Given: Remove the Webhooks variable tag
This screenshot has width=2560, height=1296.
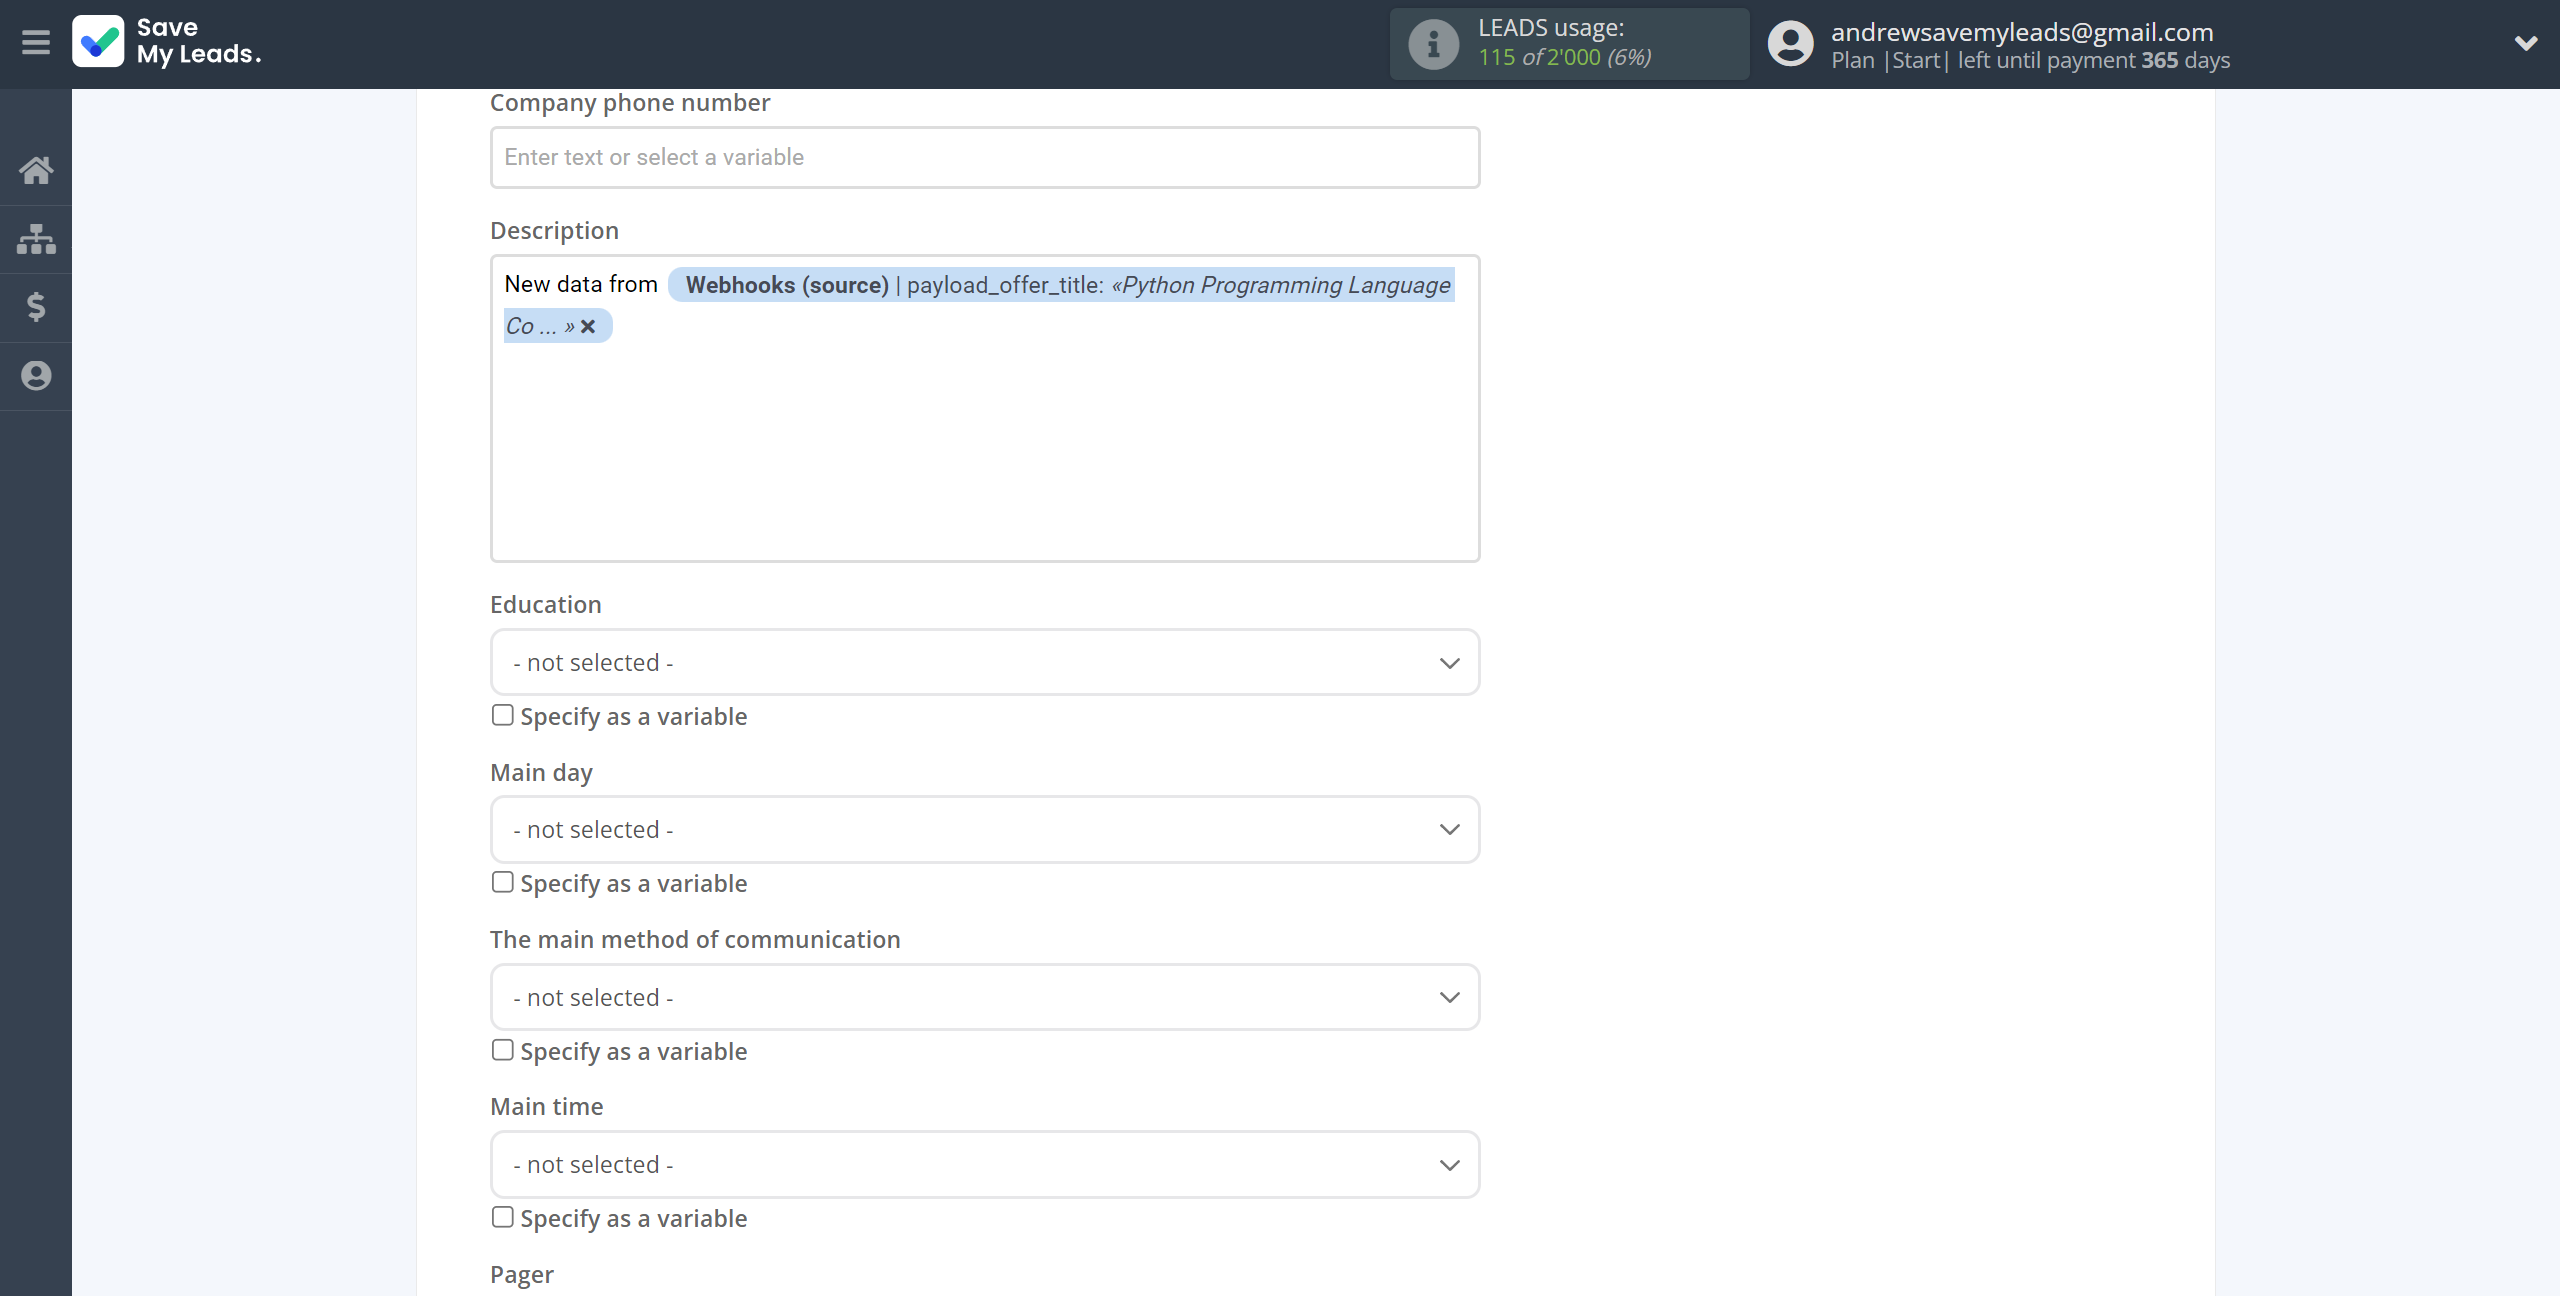Looking at the screenshot, I should pos(588,326).
